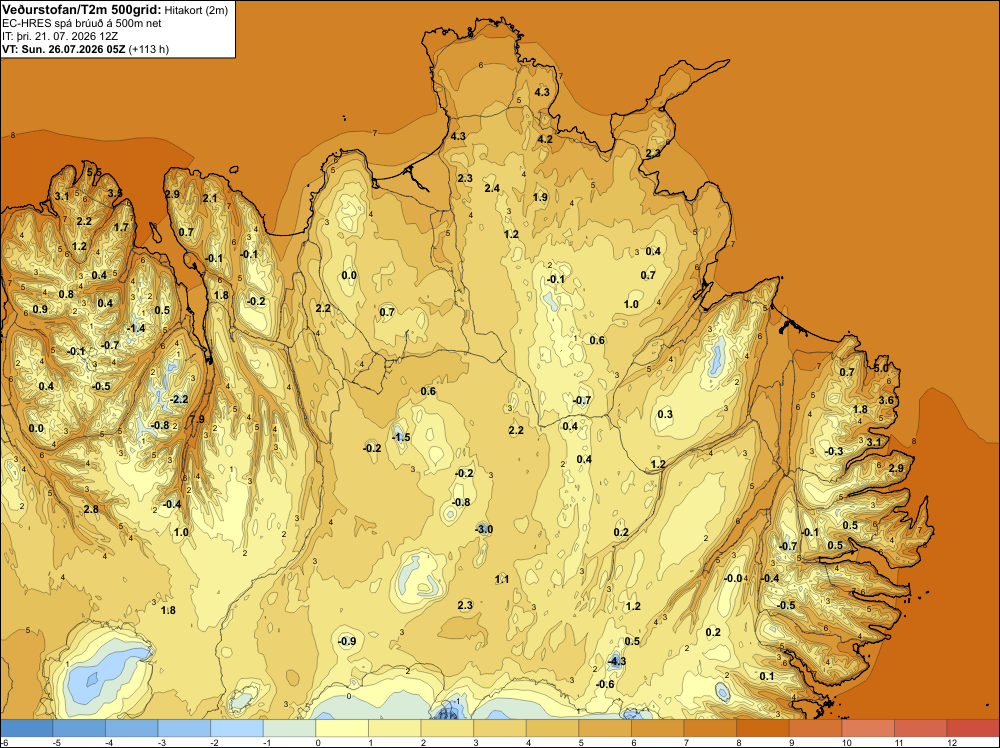Click the '1.7' temperature value on the map
This screenshot has height=748, width=1000.
tap(121, 227)
